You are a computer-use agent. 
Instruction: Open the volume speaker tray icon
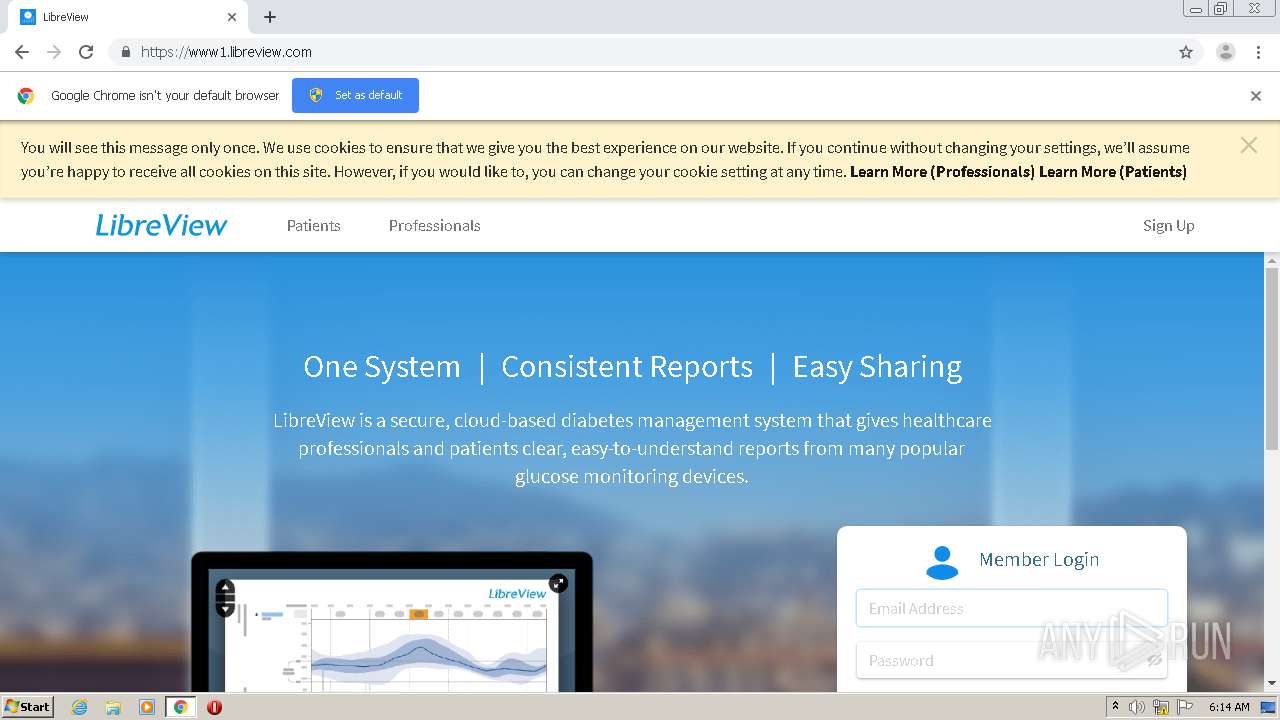1137,707
